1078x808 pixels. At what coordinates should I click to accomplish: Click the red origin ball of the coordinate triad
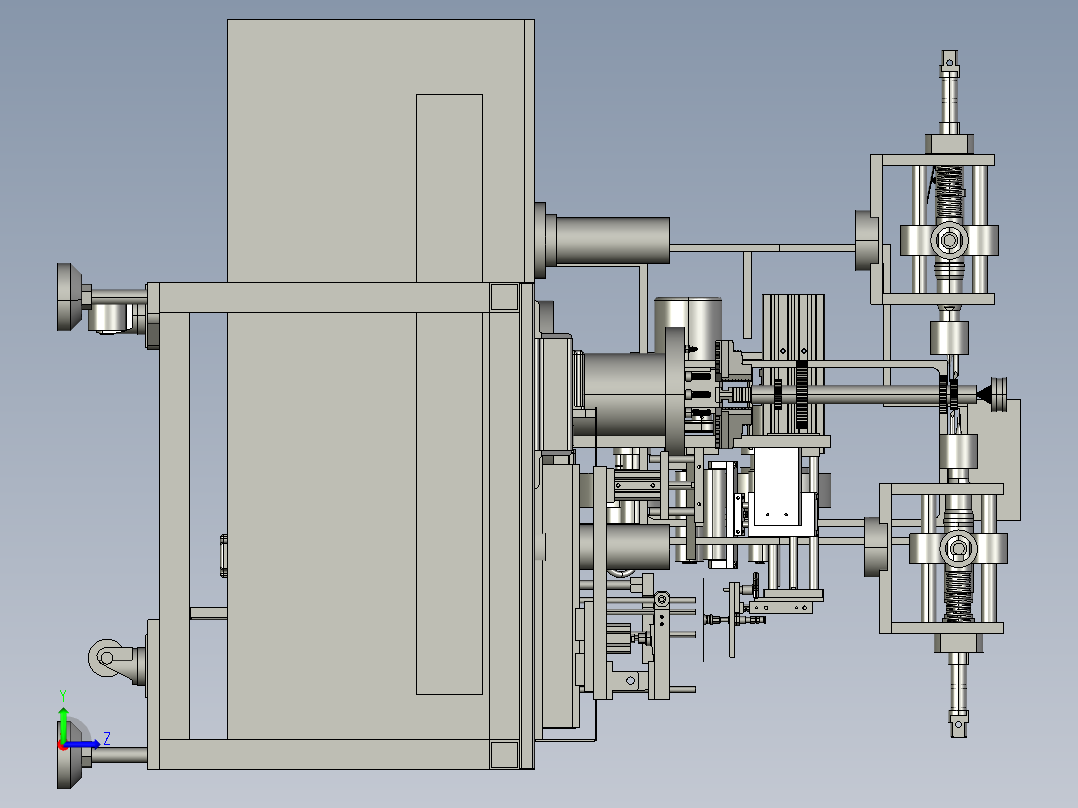63,745
